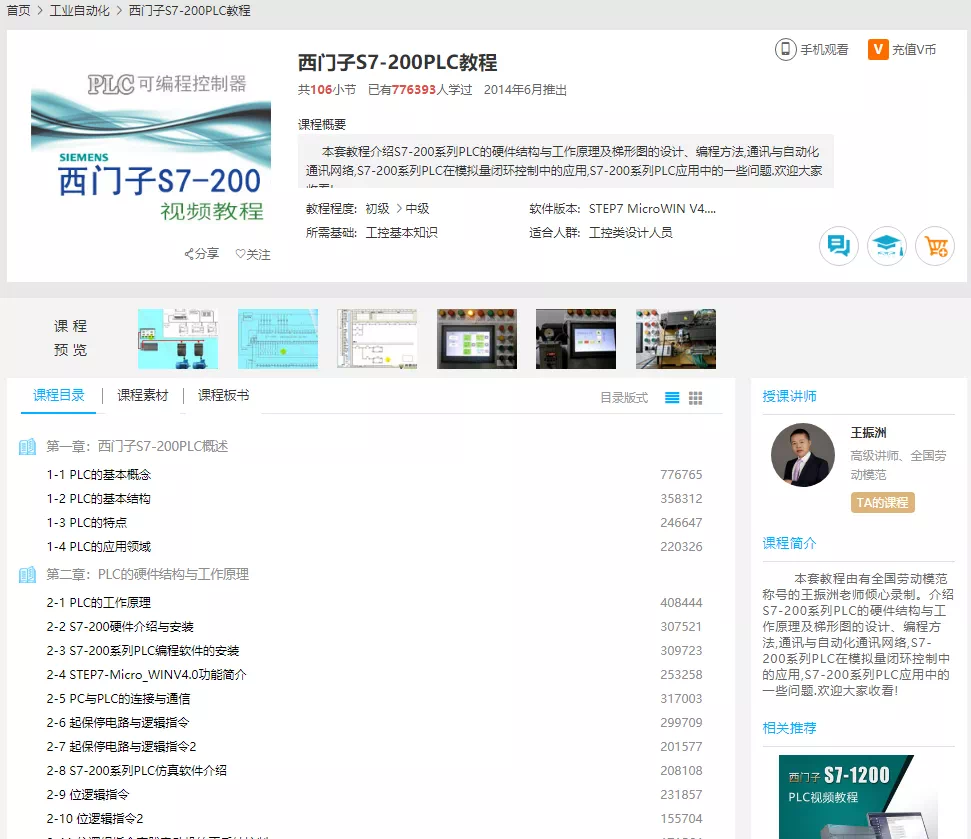Click the book icon beside 第一章

point(28,446)
